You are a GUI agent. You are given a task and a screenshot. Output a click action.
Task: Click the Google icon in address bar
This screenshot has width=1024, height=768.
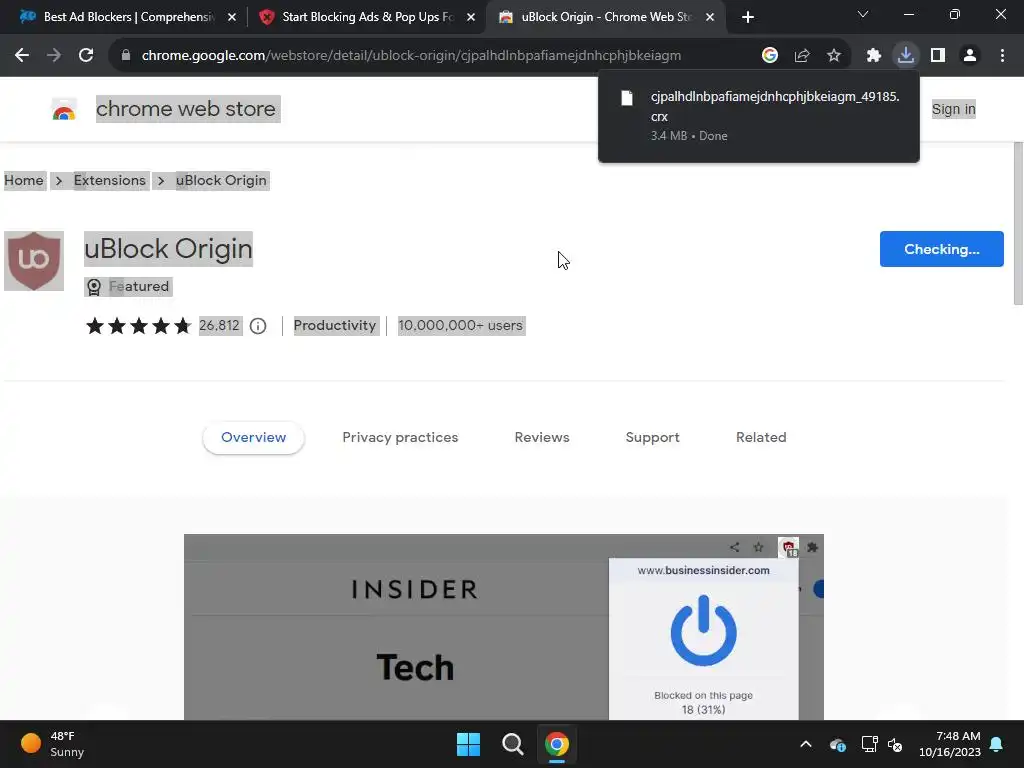[770, 56]
